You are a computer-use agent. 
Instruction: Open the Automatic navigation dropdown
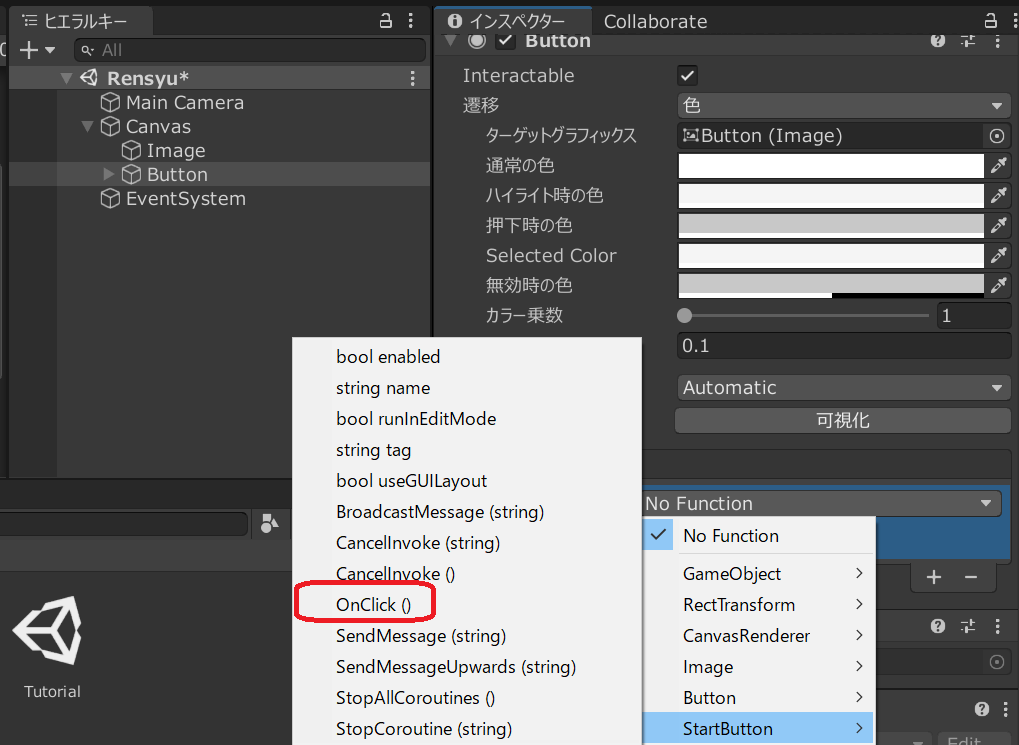[843, 388]
